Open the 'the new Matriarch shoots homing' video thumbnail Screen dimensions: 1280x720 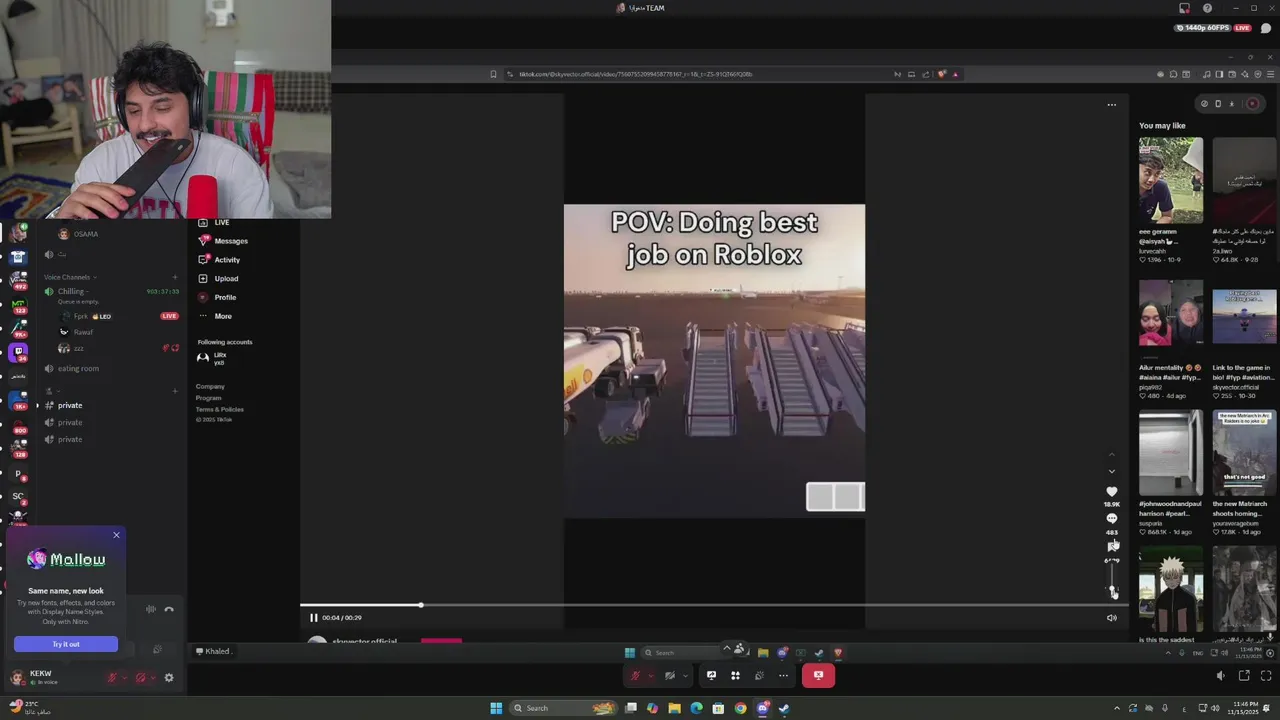1244,453
